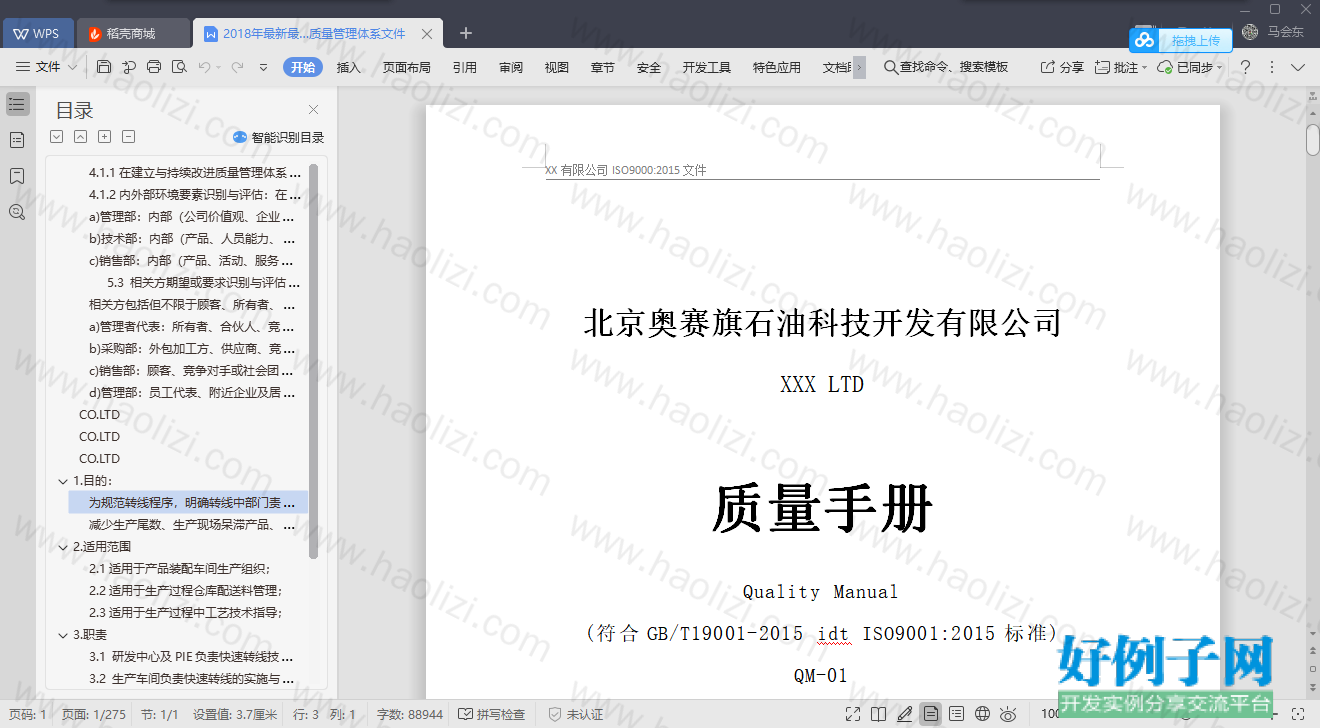Select outline item 2.1 适用于产品装配车间生产组织

pyautogui.click(x=180, y=569)
